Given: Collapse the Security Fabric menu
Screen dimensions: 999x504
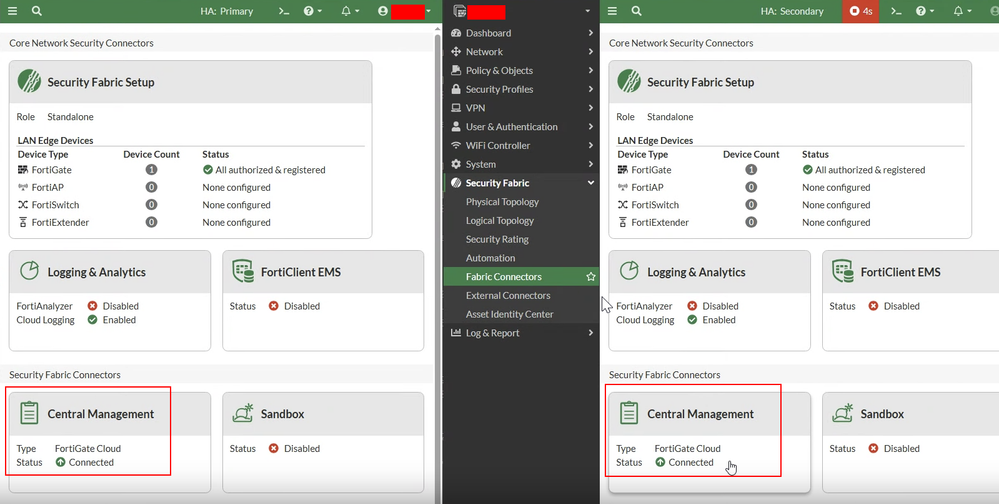Looking at the screenshot, I should tap(521, 183).
